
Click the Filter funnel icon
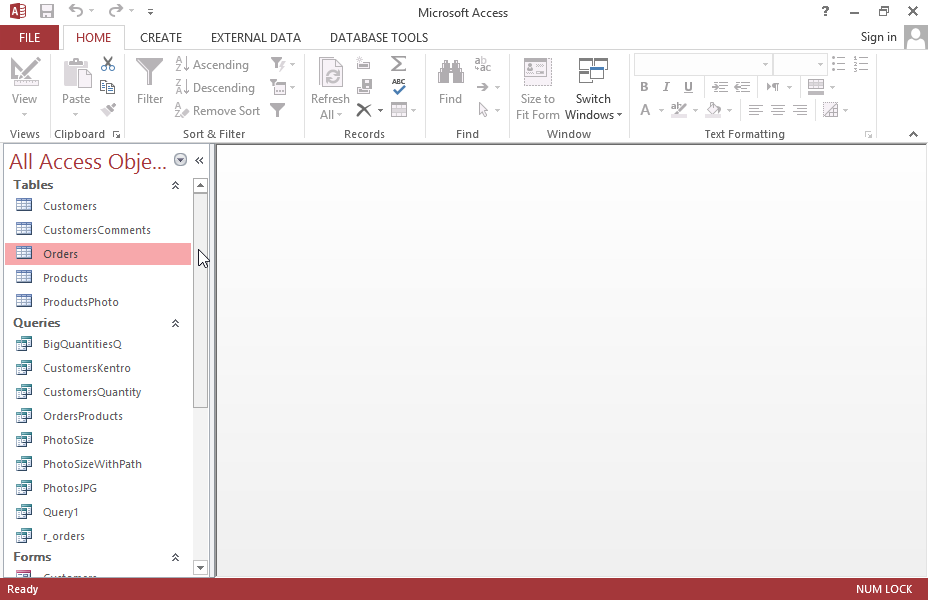tap(150, 72)
